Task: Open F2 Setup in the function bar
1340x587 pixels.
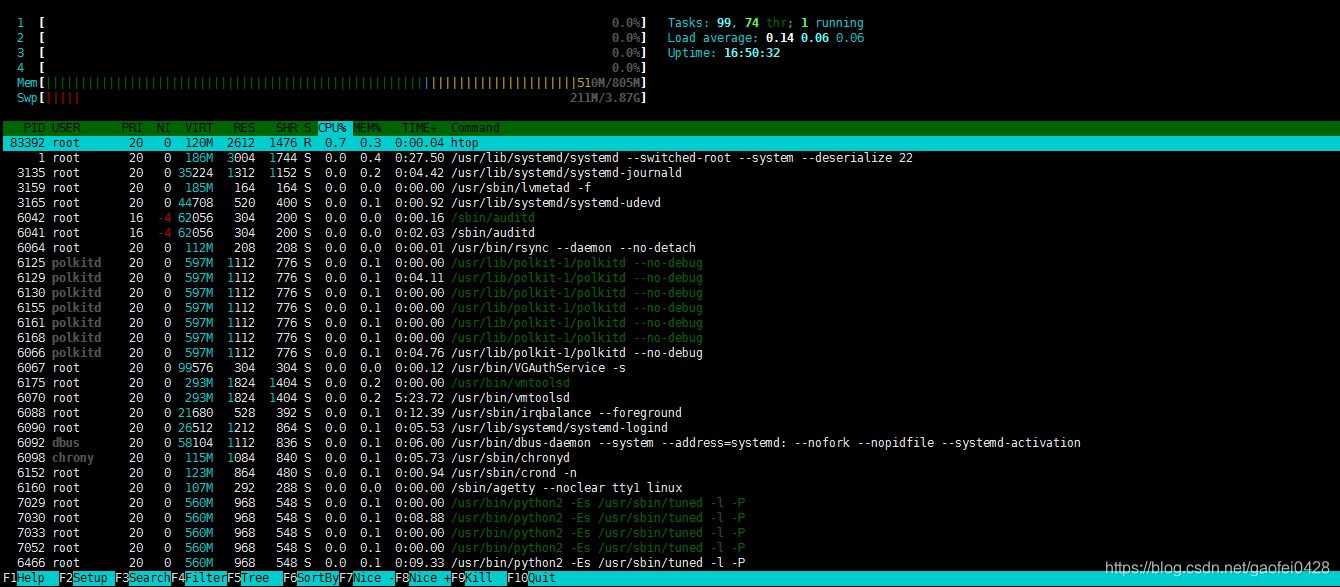Action: (x=87, y=578)
